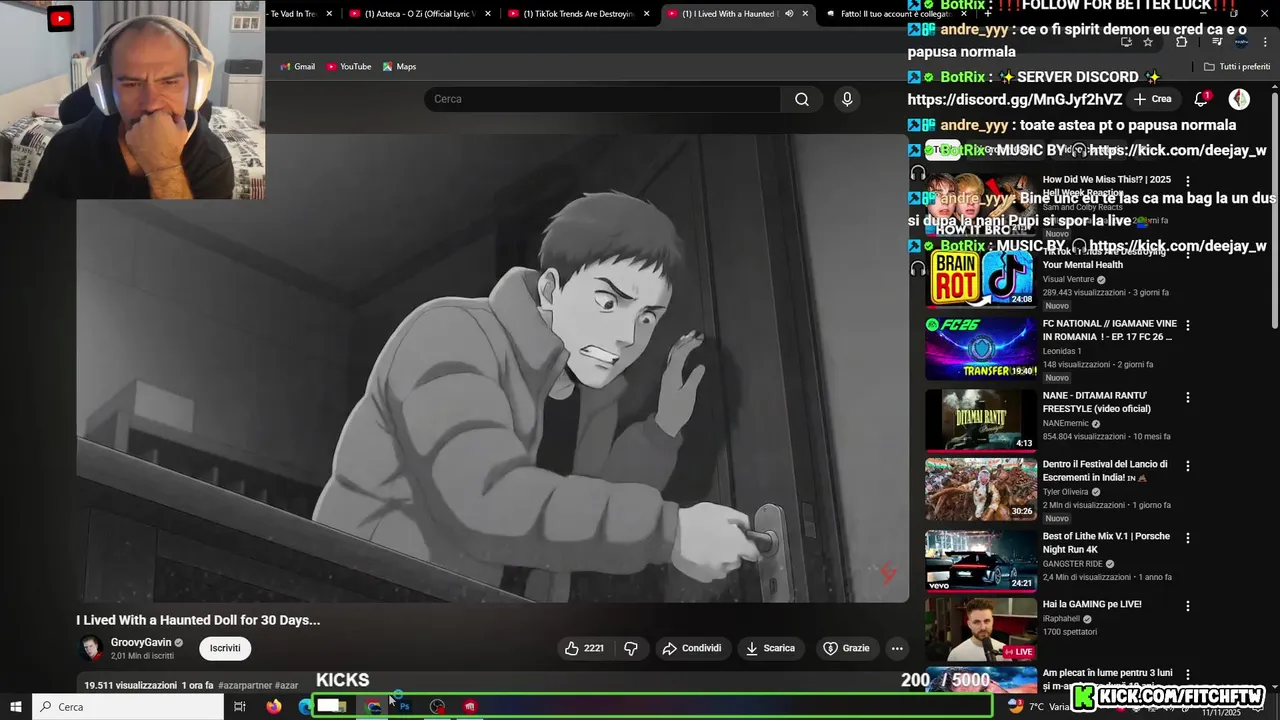Close the TikTok Trends tab
1280x720 pixels.
(x=647, y=14)
